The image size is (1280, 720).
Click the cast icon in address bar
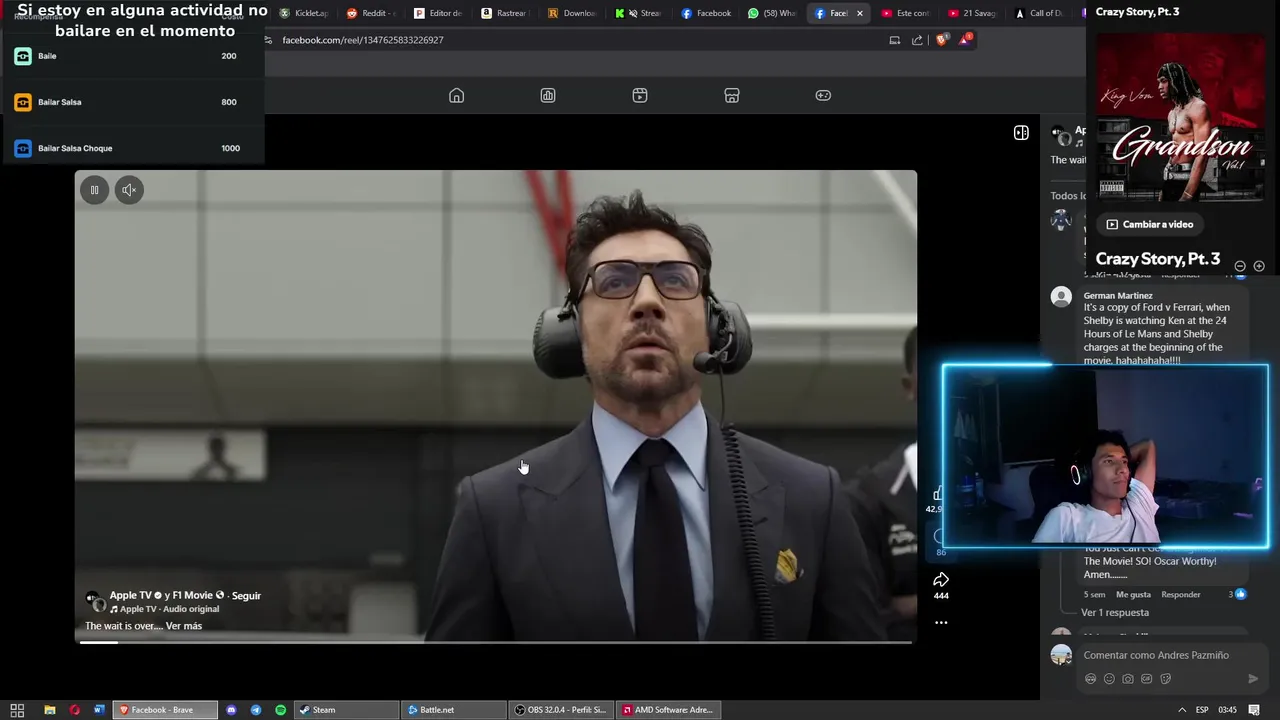tap(894, 40)
